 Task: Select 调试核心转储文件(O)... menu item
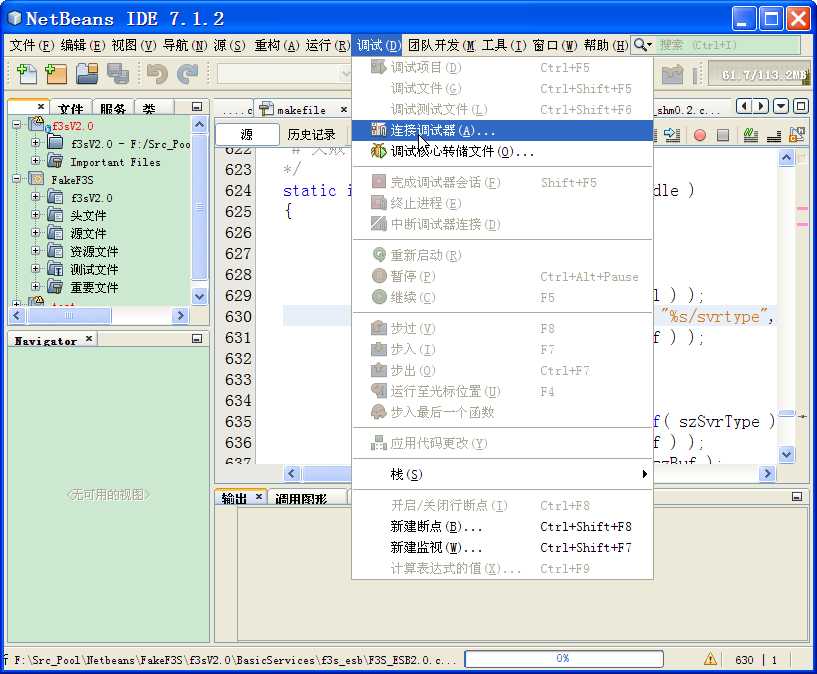pos(502,152)
